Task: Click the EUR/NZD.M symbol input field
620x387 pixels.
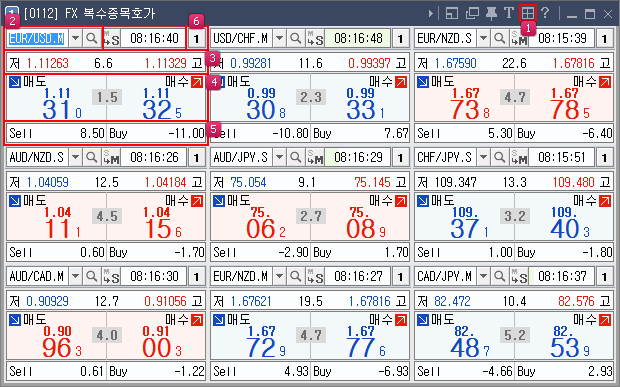Action: 240,276
